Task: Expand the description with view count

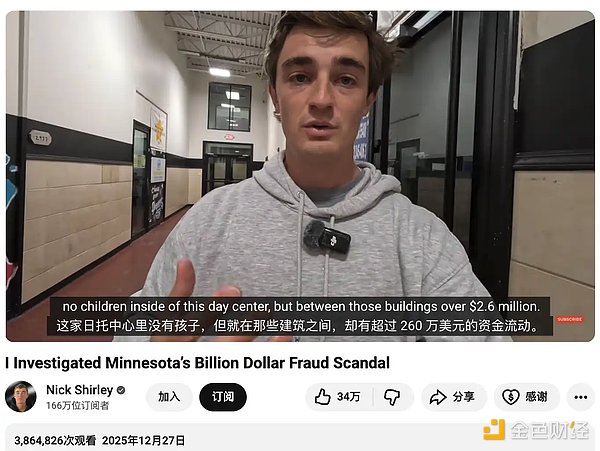Action: coord(300,437)
